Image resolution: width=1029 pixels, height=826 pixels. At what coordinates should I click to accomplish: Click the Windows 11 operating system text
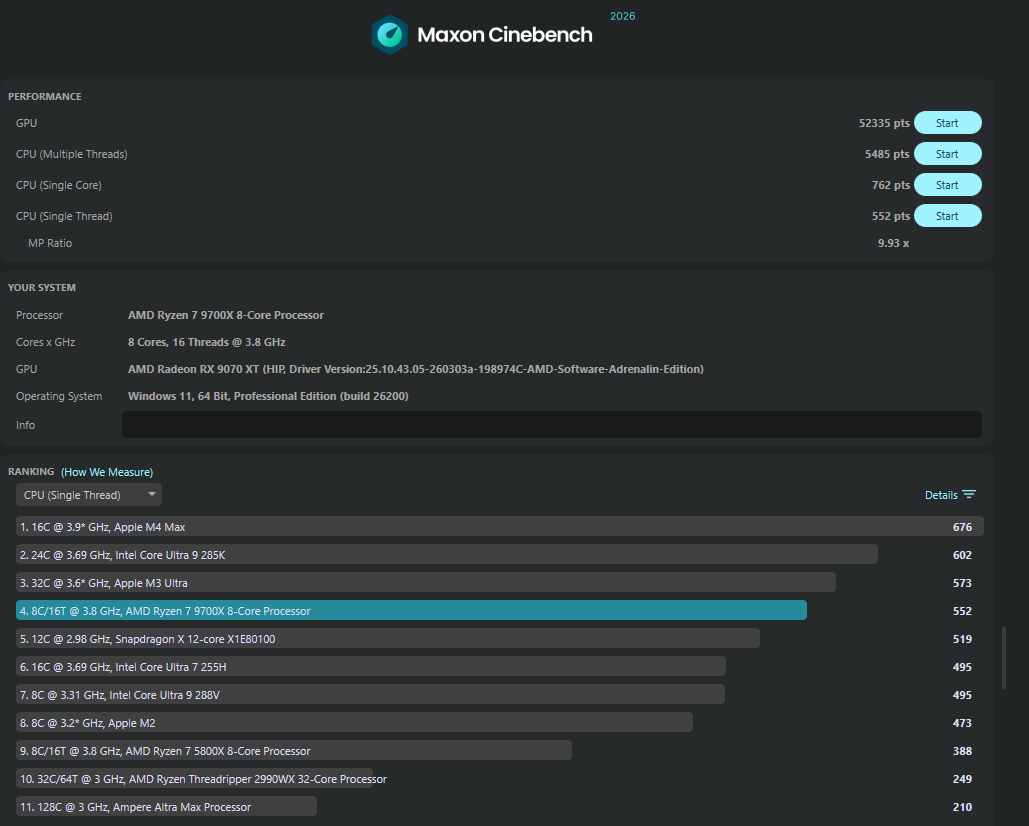268,396
